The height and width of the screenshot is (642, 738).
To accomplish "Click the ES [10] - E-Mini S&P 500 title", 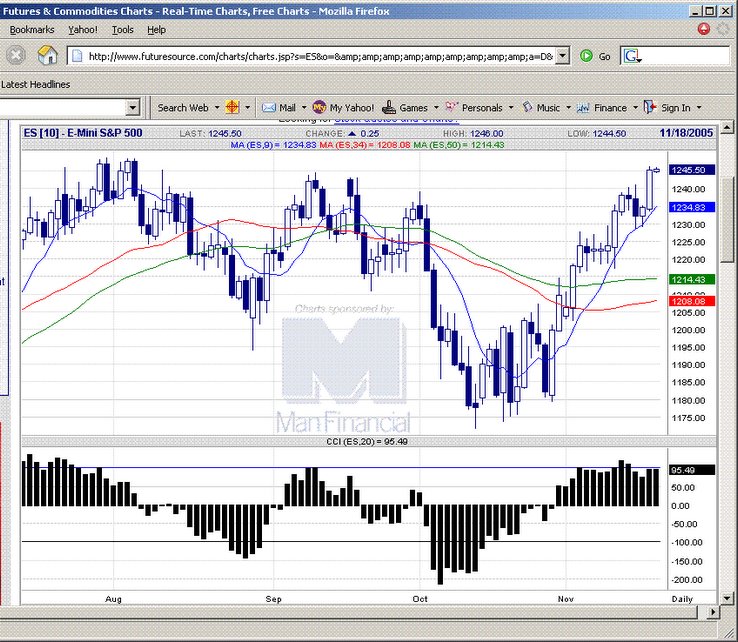I will tap(83, 133).
